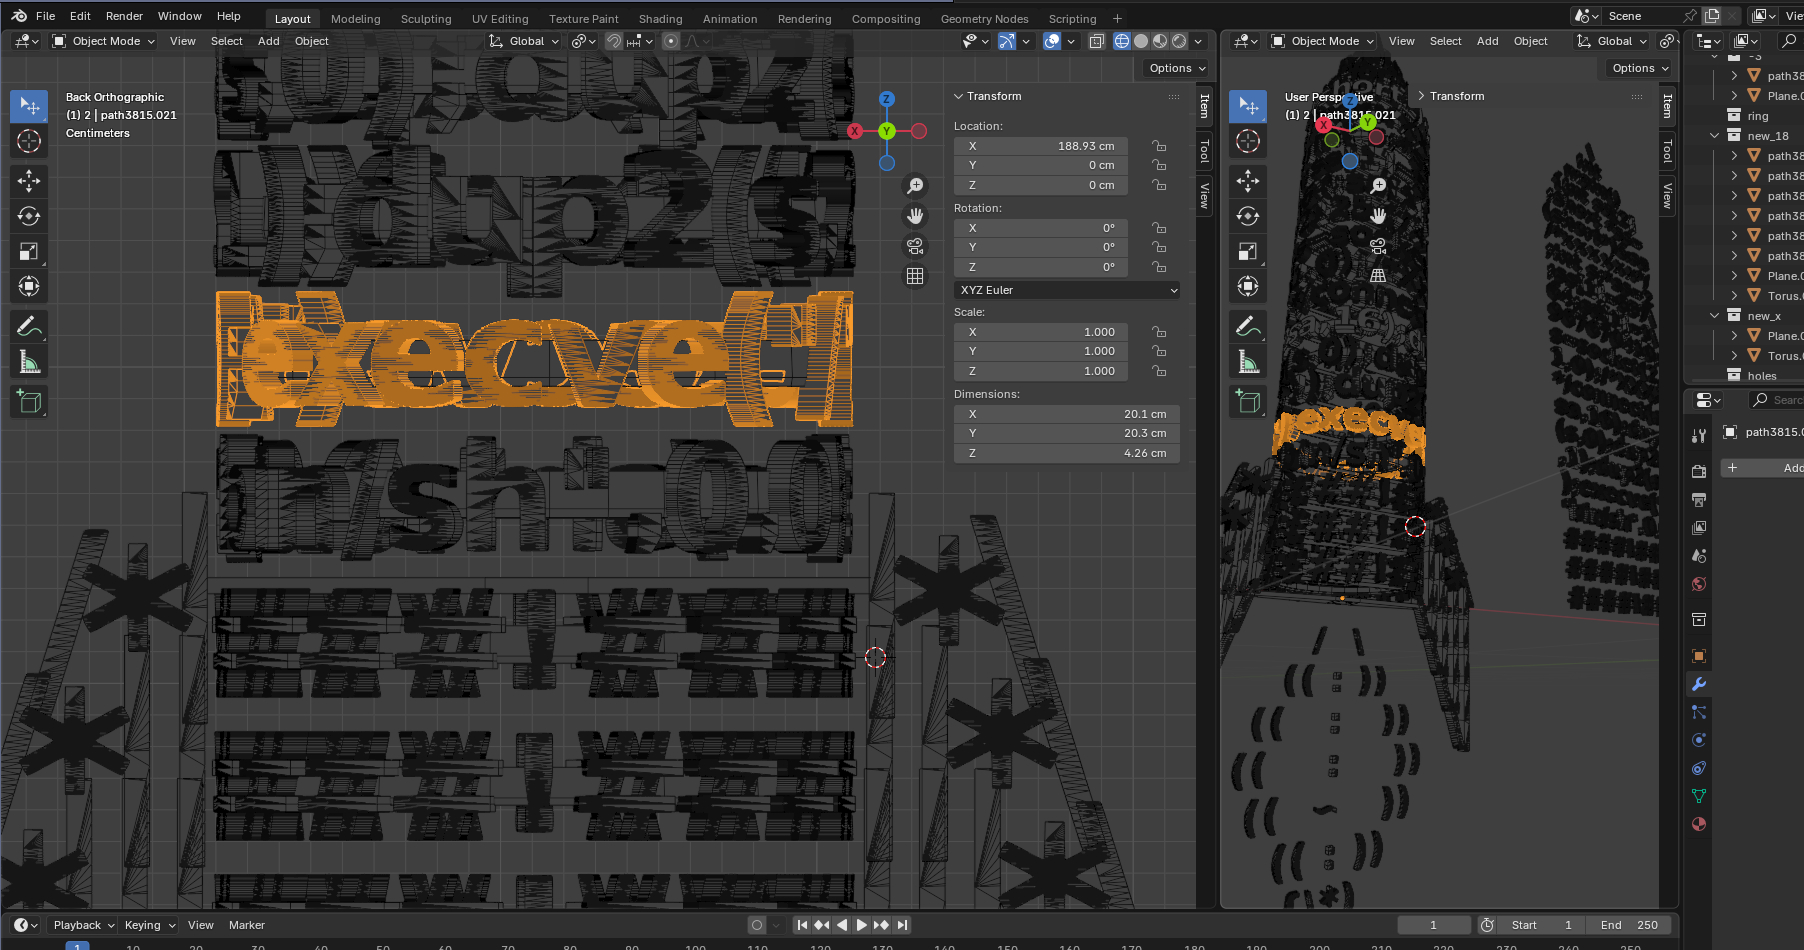The image size is (1804, 950).
Task: Select the Measure tool in left viewport
Action: (29, 362)
